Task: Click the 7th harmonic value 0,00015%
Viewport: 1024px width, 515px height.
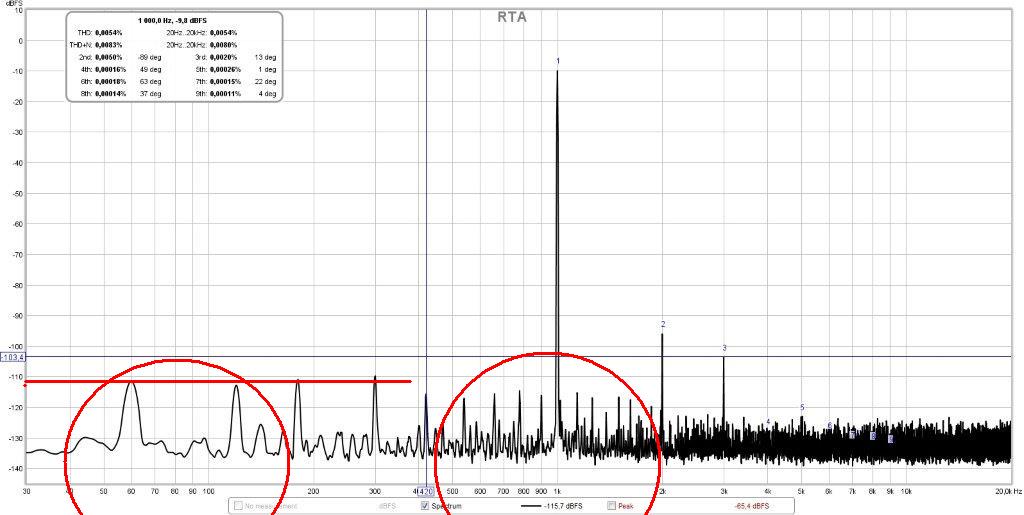Action: point(225,82)
